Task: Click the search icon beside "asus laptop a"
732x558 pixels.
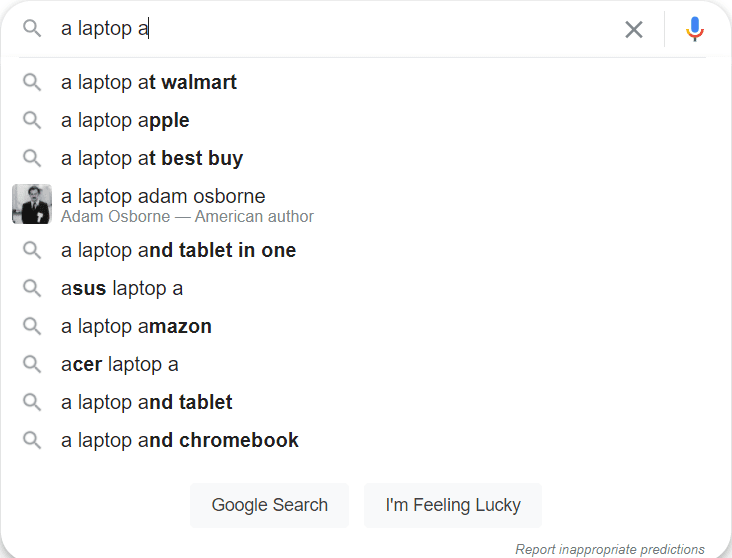Action: [32, 288]
